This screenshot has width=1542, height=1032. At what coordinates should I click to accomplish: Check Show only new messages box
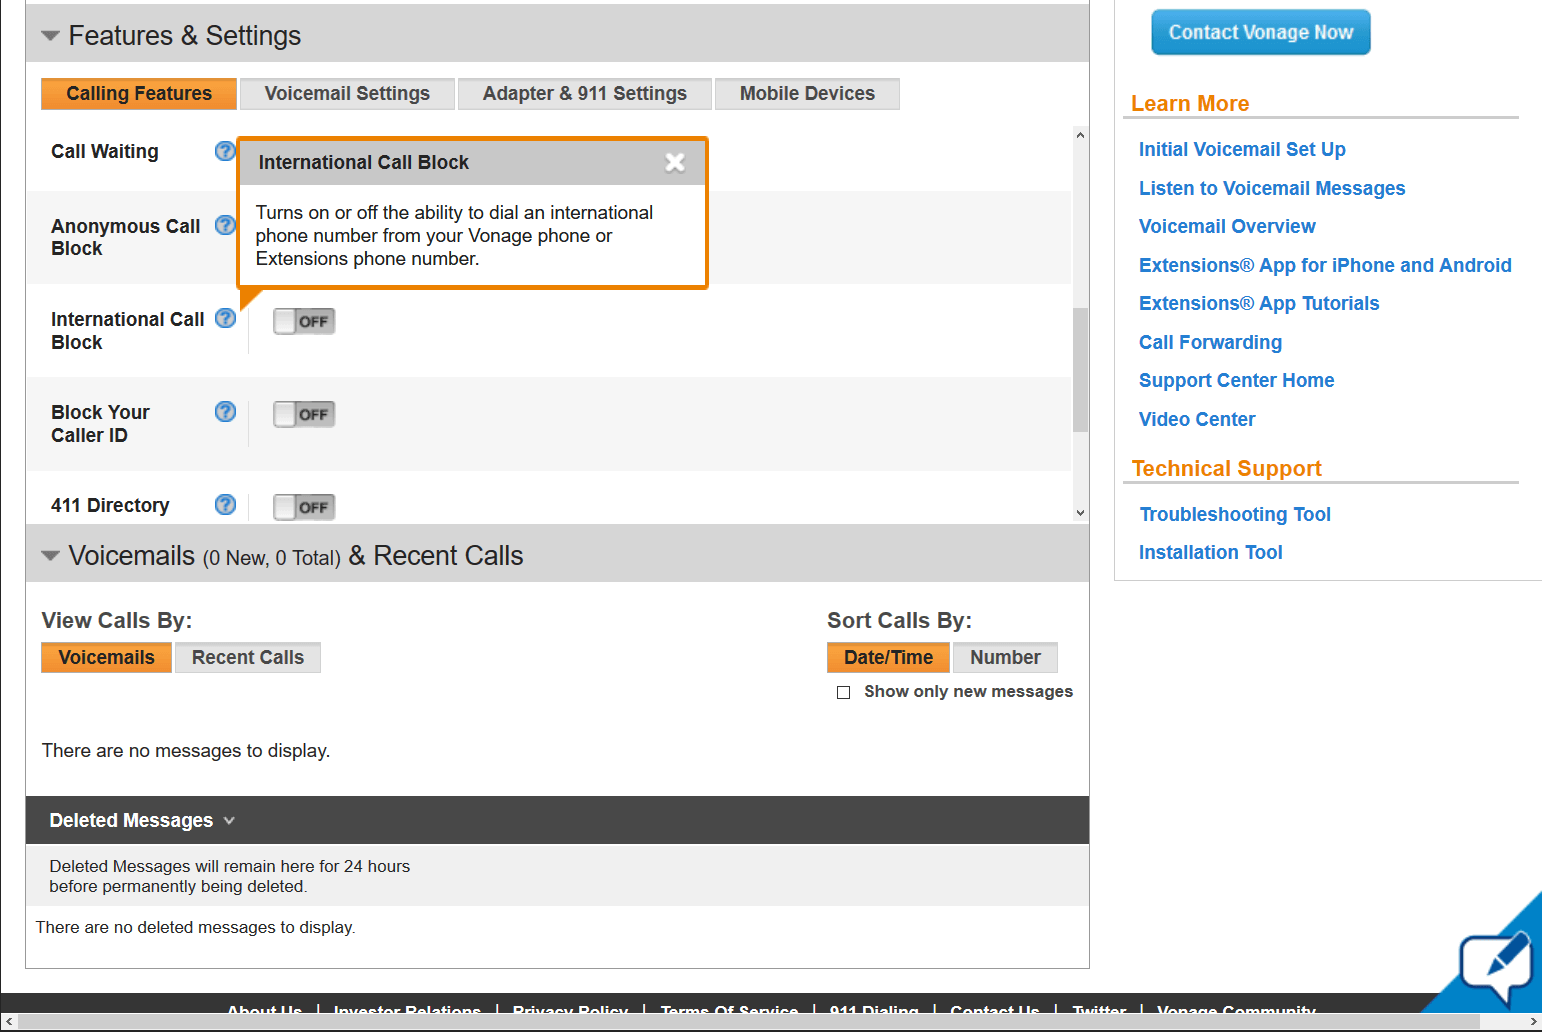[x=844, y=692]
